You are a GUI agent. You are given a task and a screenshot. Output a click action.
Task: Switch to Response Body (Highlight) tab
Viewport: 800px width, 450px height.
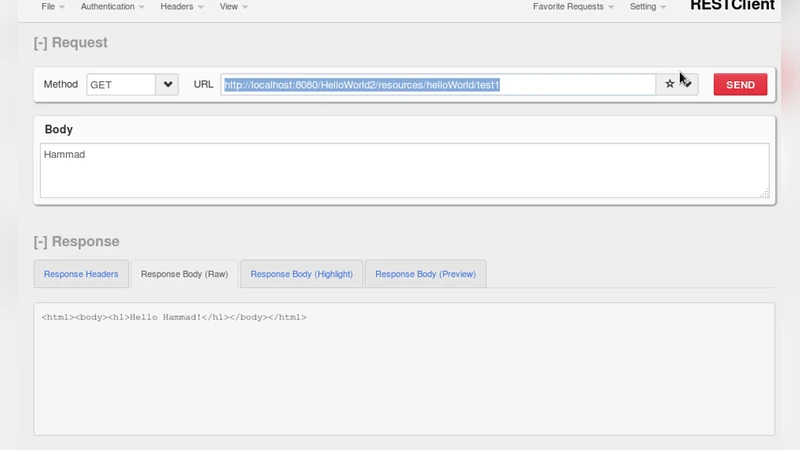301,274
